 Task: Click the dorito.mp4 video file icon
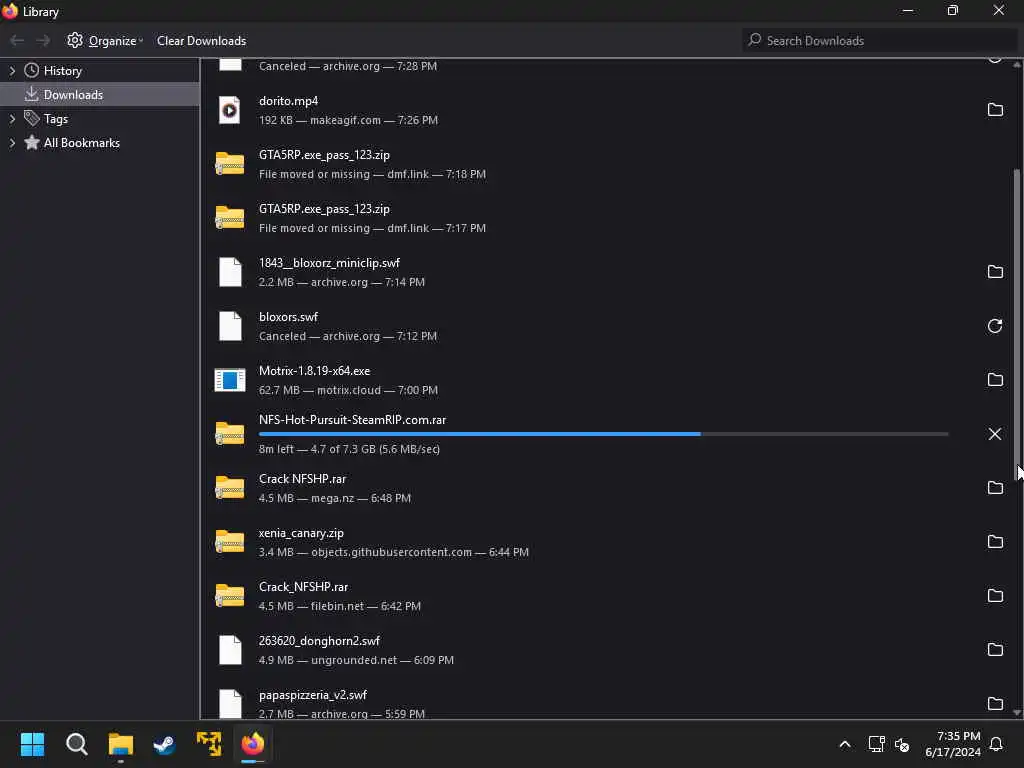click(229, 110)
